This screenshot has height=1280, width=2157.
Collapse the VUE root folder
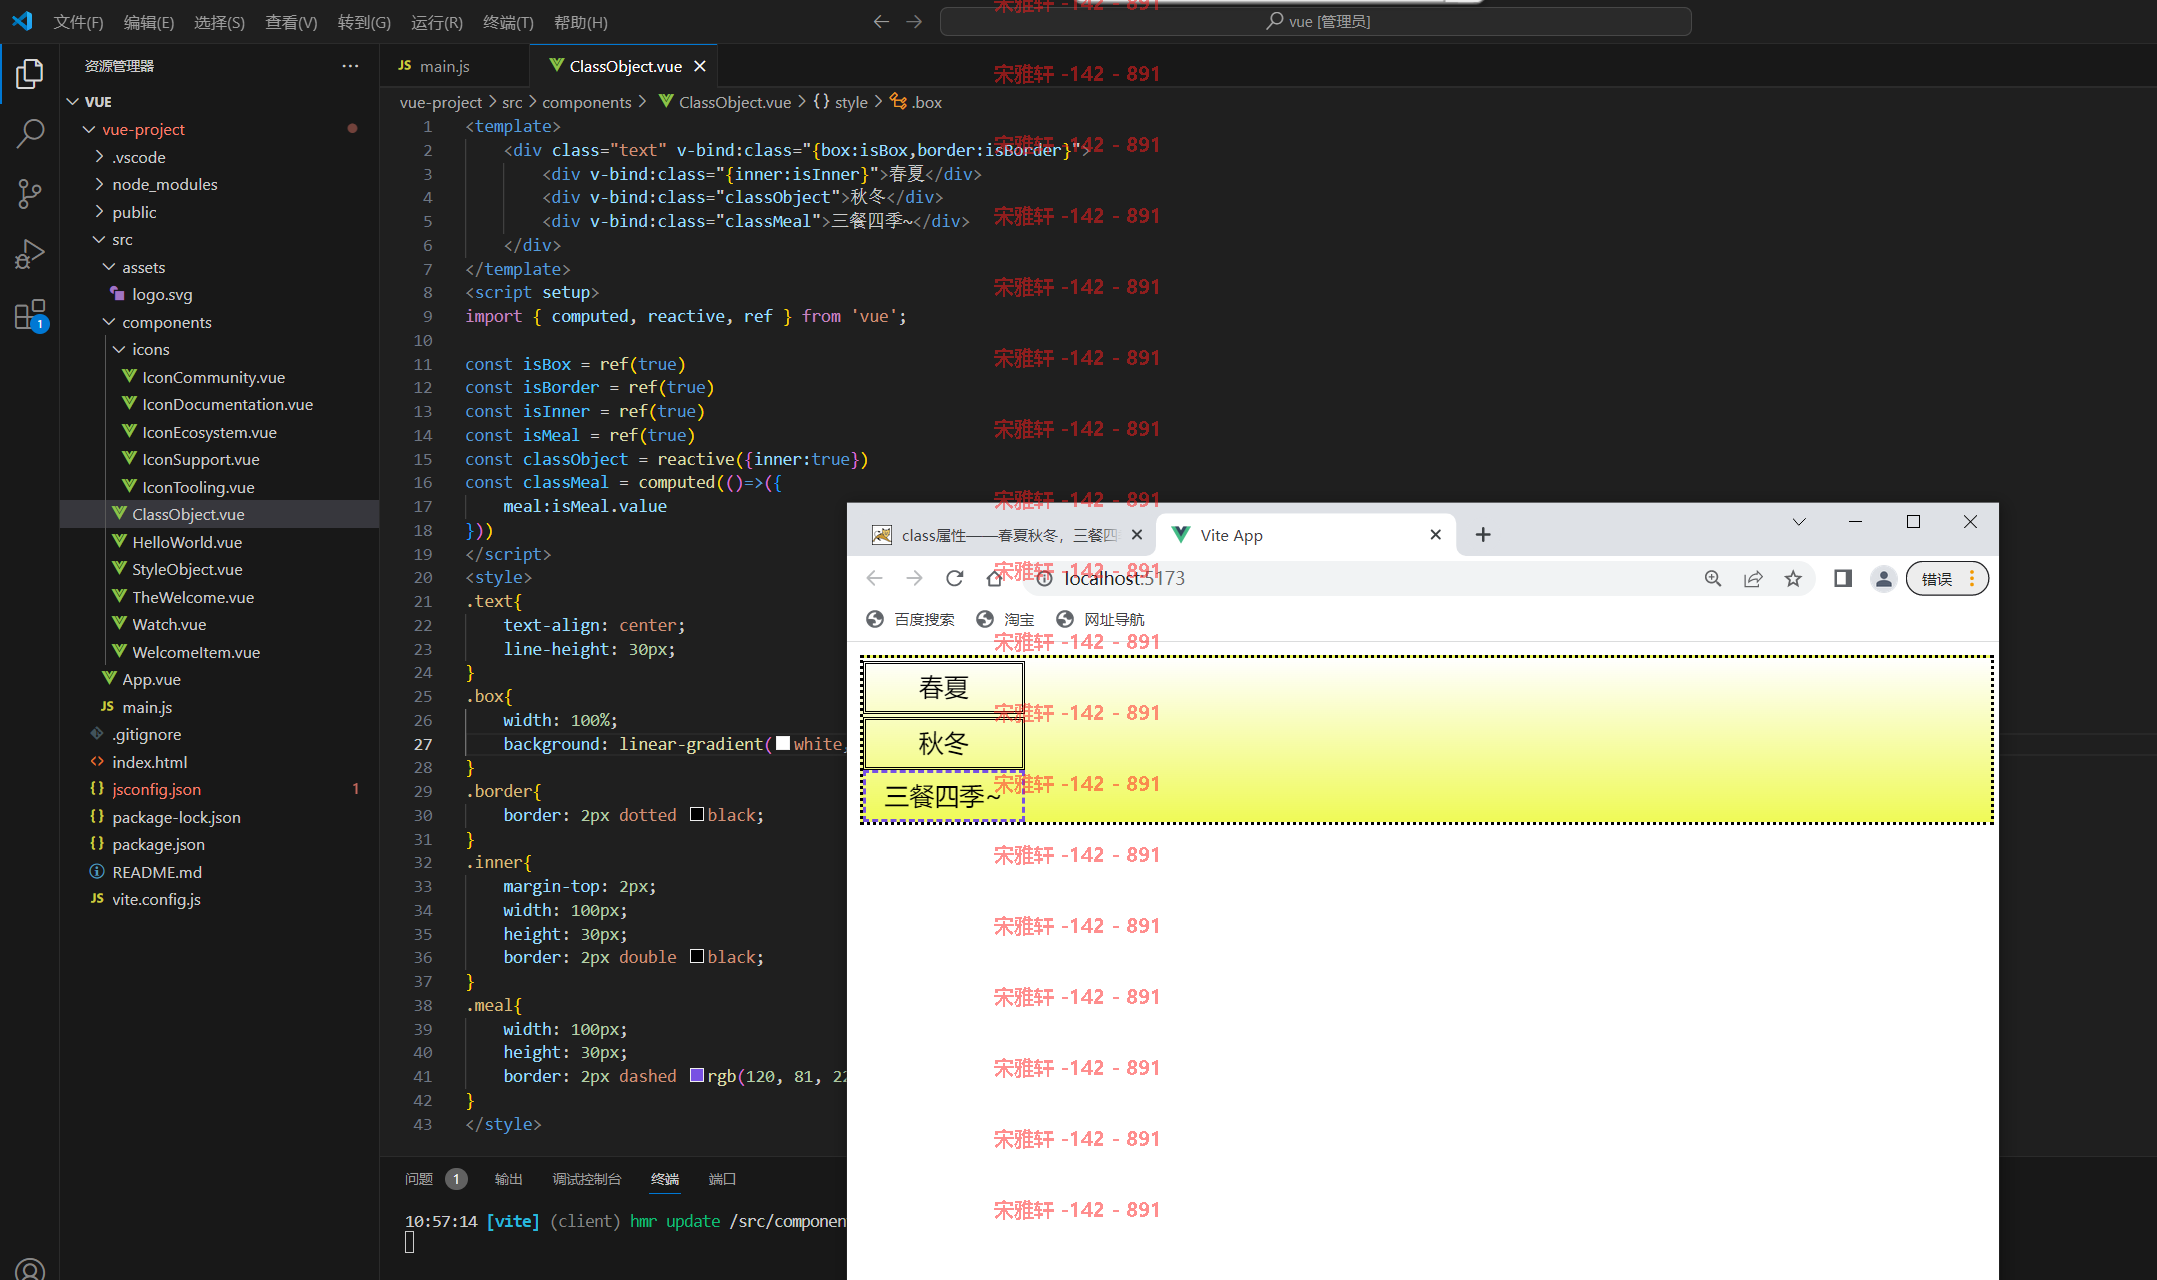coord(72,102)
